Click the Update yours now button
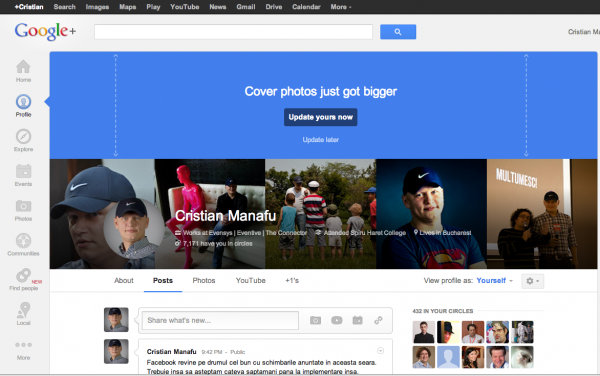The width and height of the screenshot is (600, 376). pyautogui.click(x=321, y=117)
